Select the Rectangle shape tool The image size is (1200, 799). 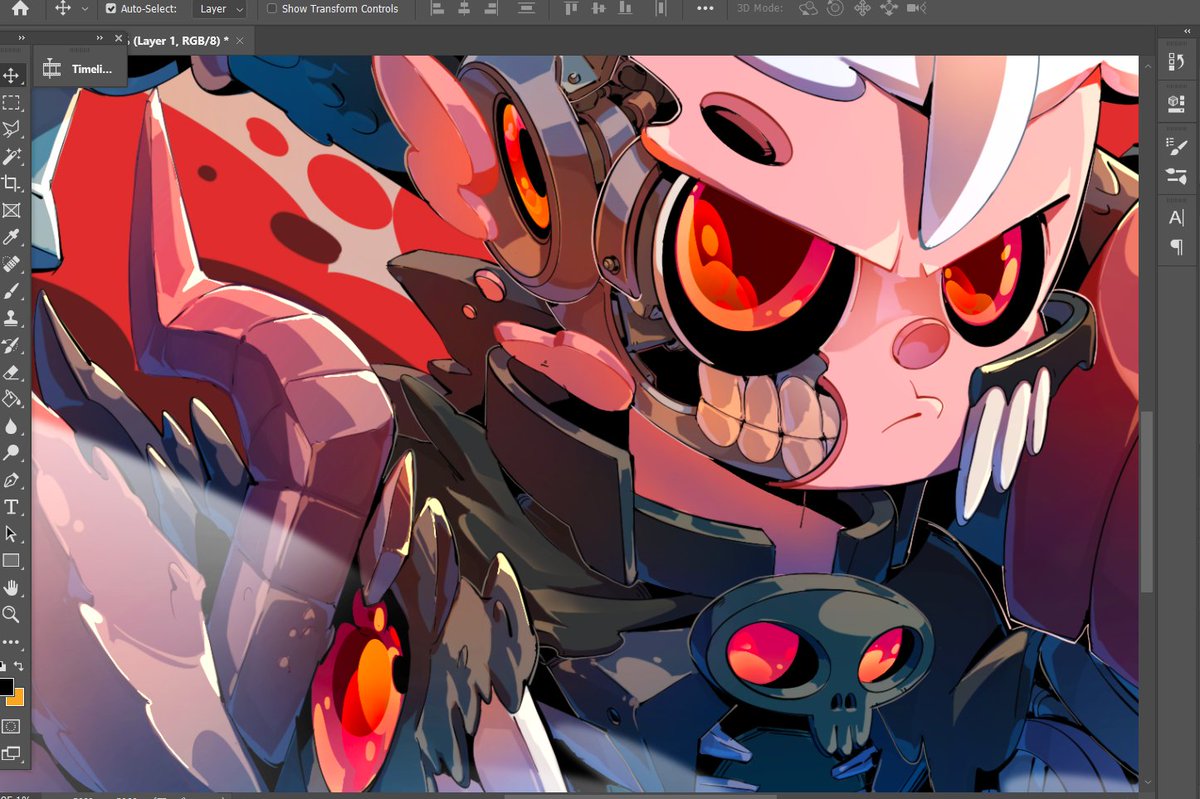[x=11, y=561]
